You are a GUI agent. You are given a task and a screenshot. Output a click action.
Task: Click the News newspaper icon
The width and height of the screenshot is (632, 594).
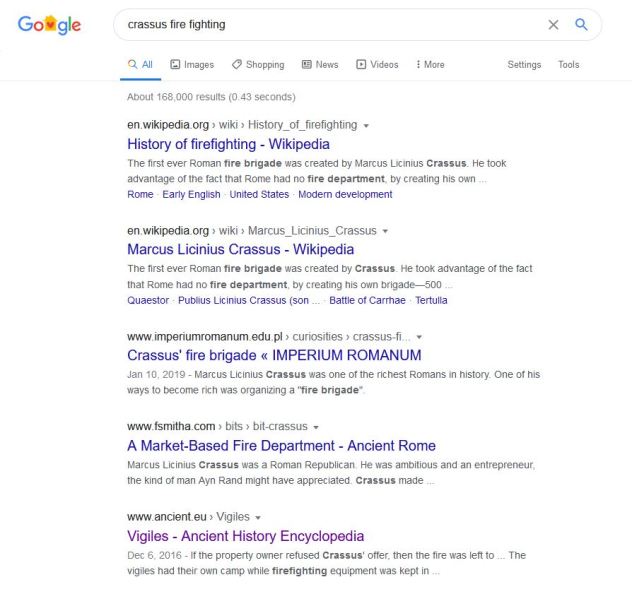[307, 64]
